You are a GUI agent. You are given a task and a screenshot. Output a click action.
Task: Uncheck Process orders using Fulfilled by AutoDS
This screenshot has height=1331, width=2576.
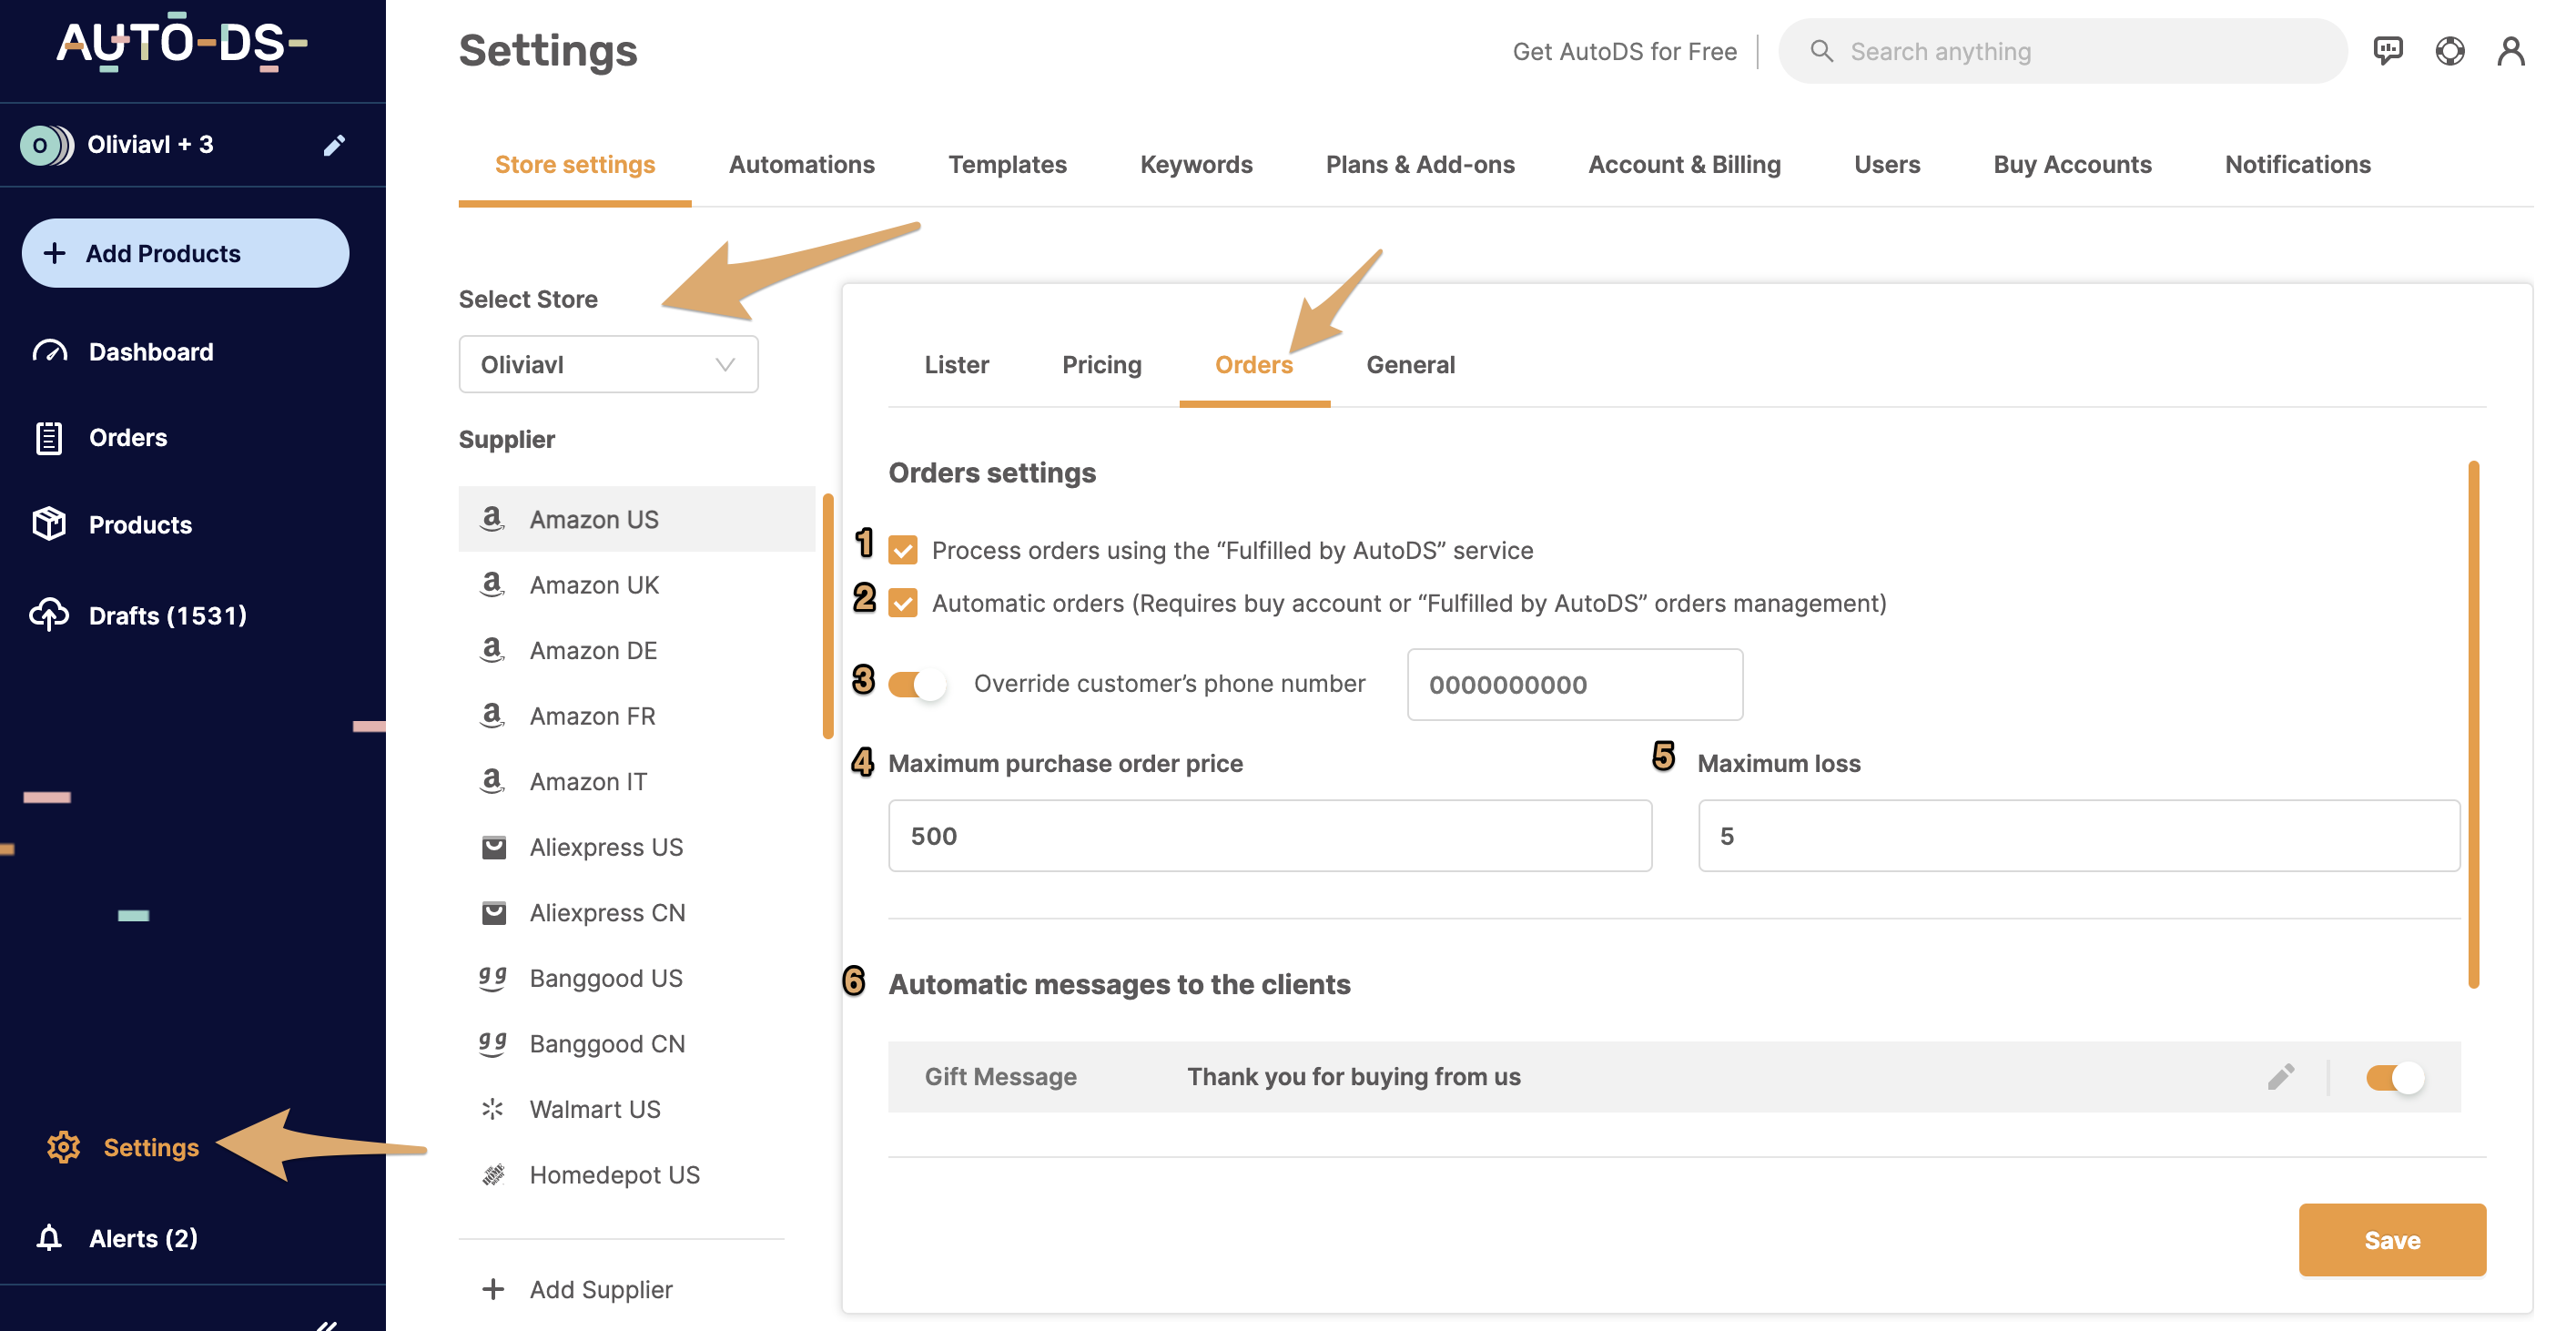click(x=902, y=550)
